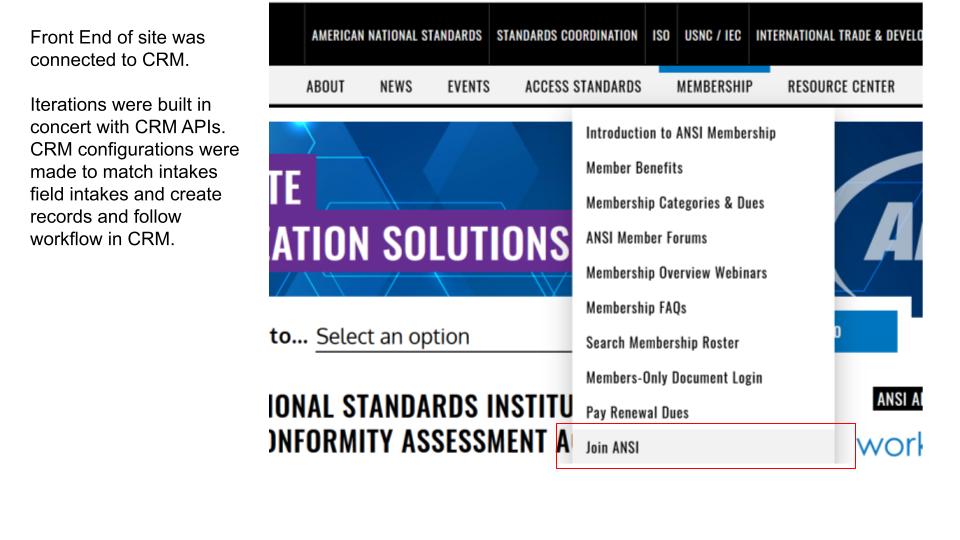Open Standards Coordination top link
960x540 pixels.
567,35
